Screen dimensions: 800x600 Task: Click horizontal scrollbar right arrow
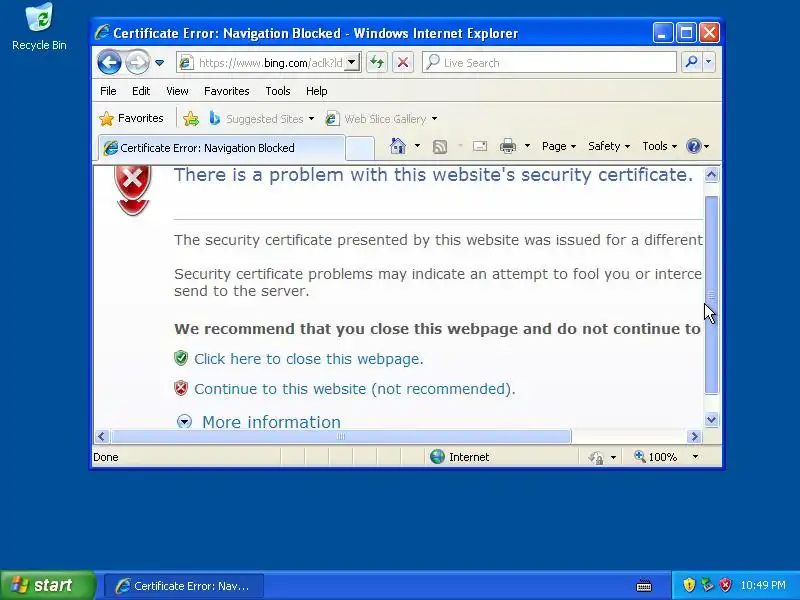[x=693, y=436]
